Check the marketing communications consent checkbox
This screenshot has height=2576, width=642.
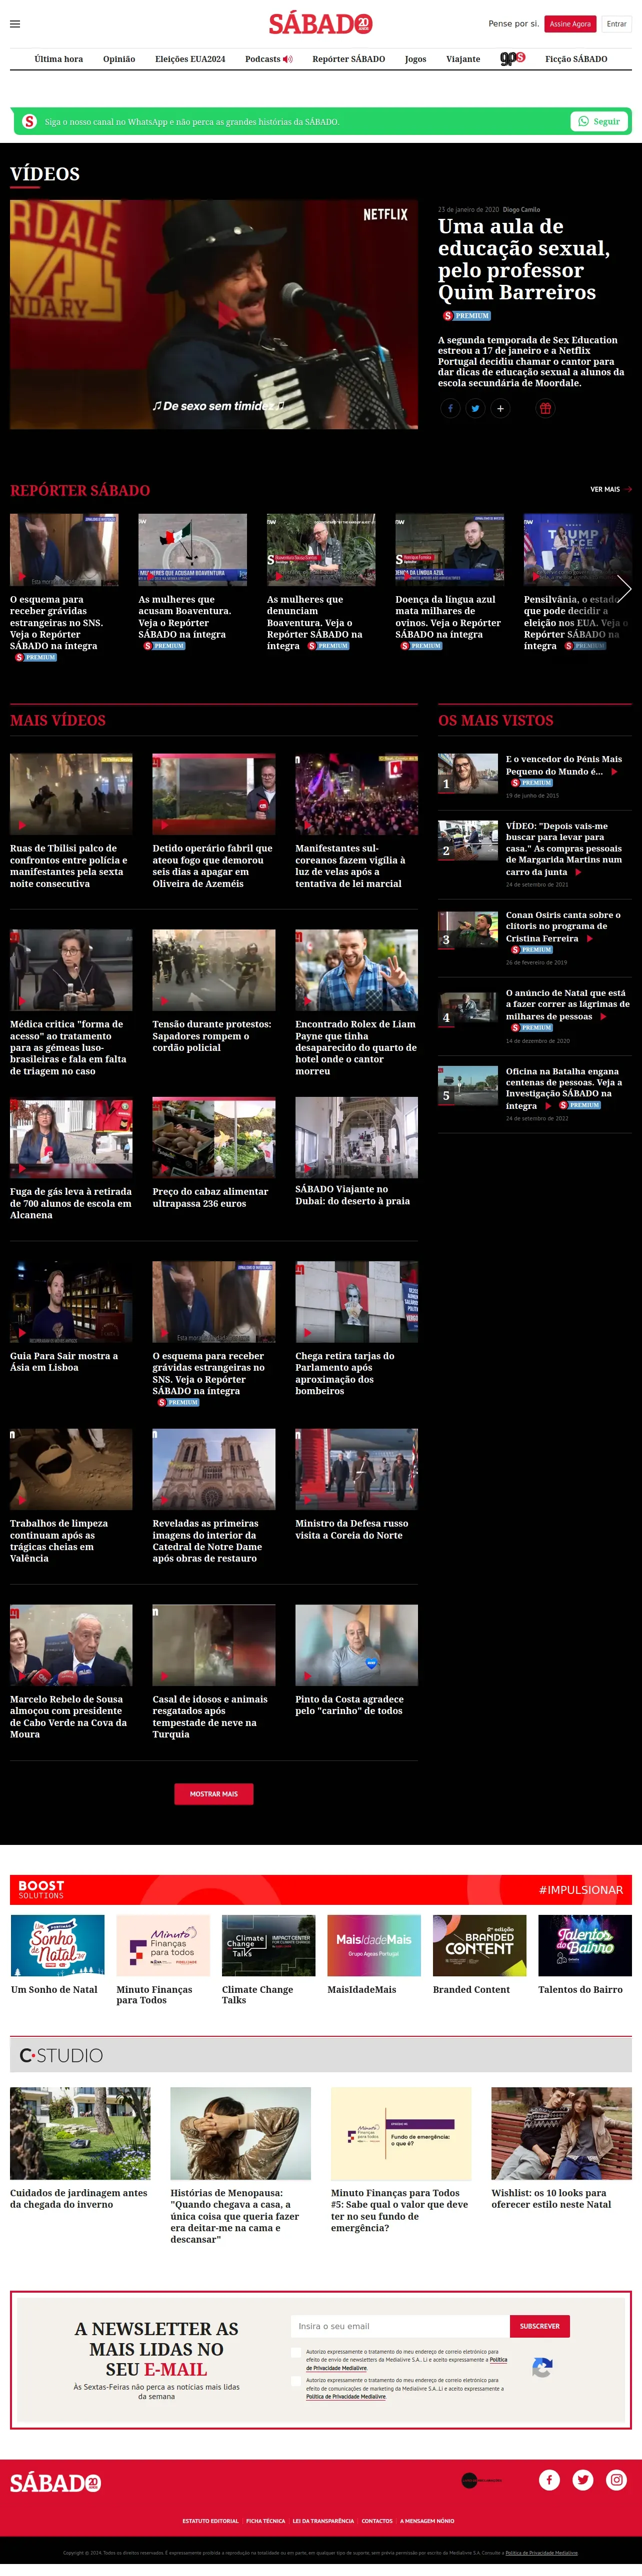295,2381
